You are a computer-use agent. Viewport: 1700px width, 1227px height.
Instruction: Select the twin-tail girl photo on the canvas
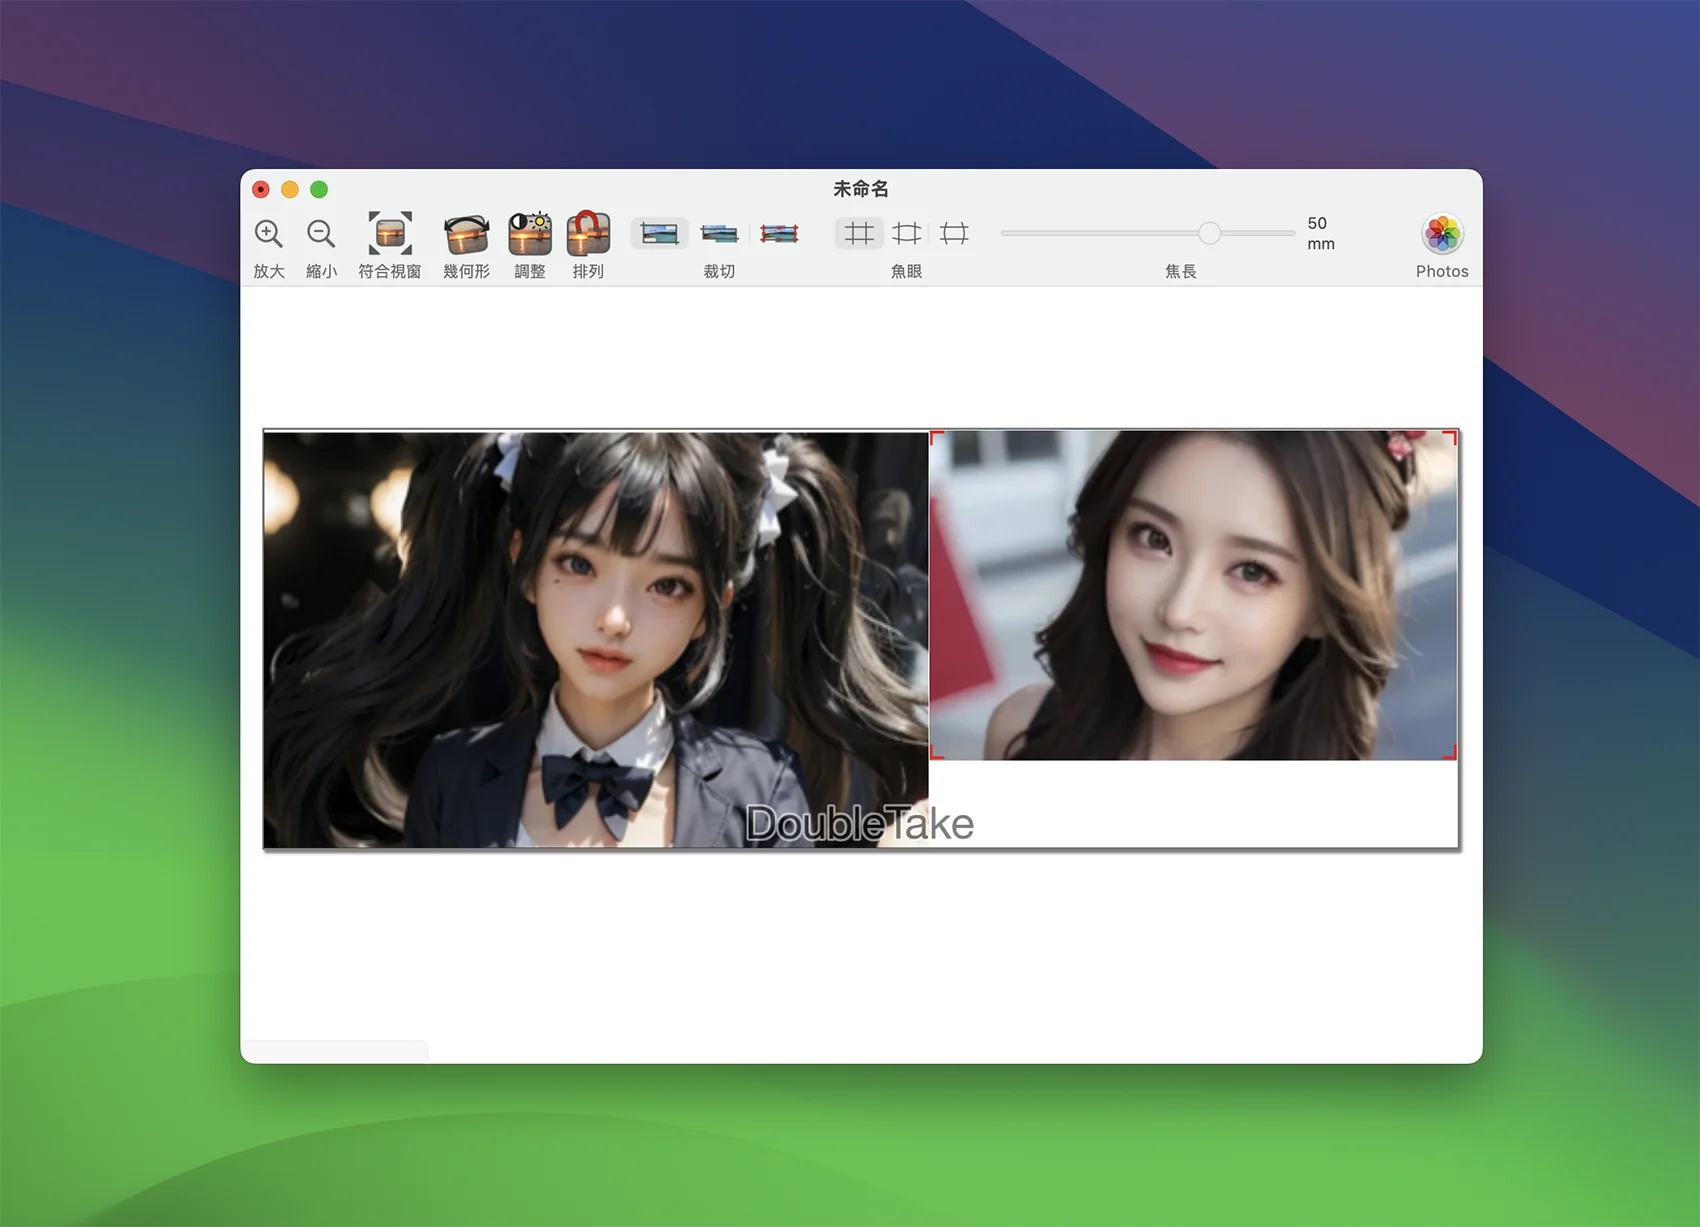596,640
